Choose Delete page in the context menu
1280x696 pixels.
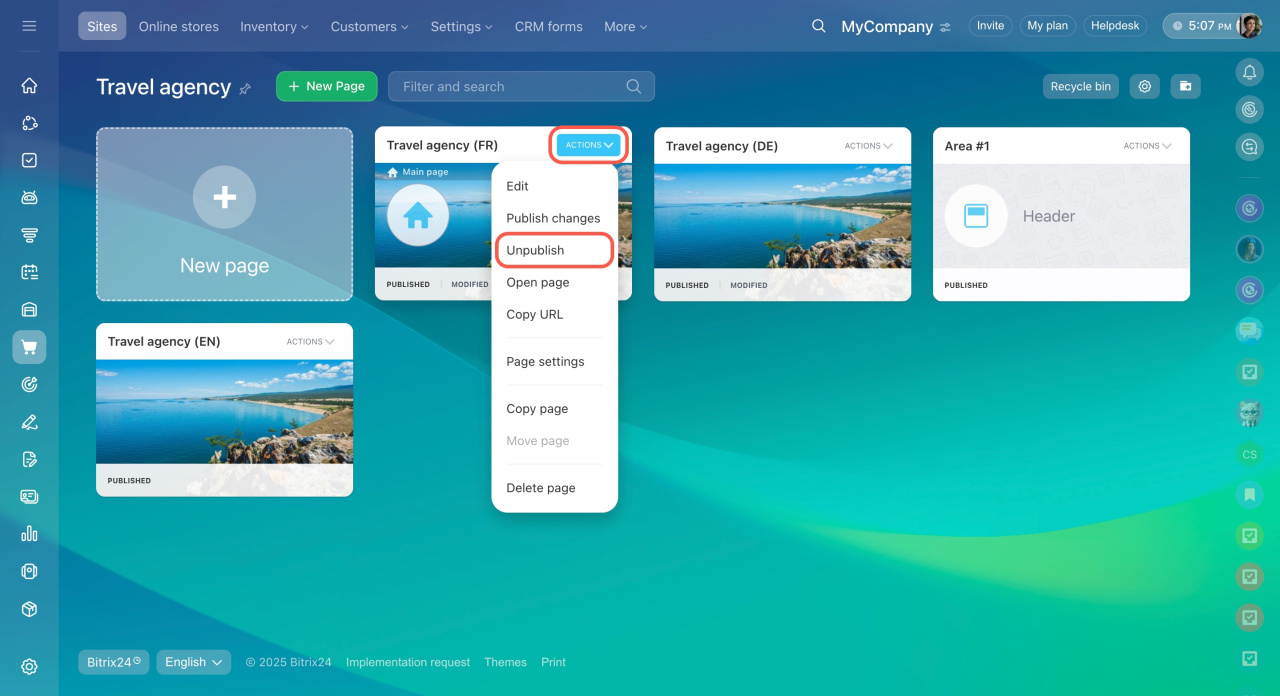(540, 488)
